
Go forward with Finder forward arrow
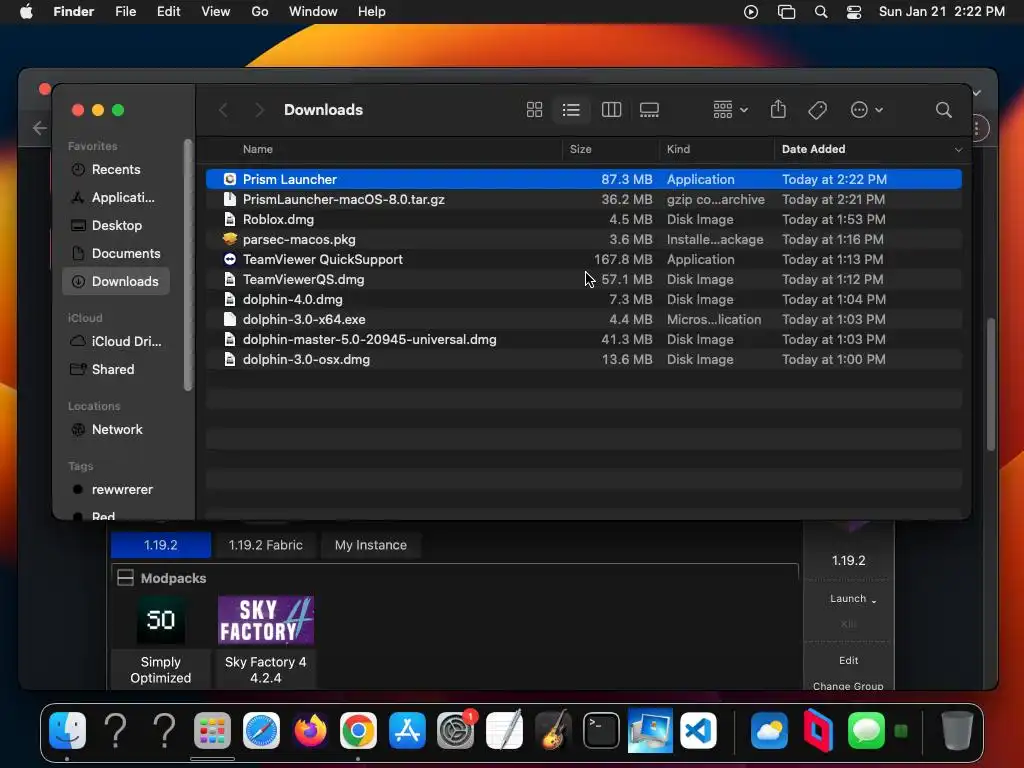click(x=259, y=110)
